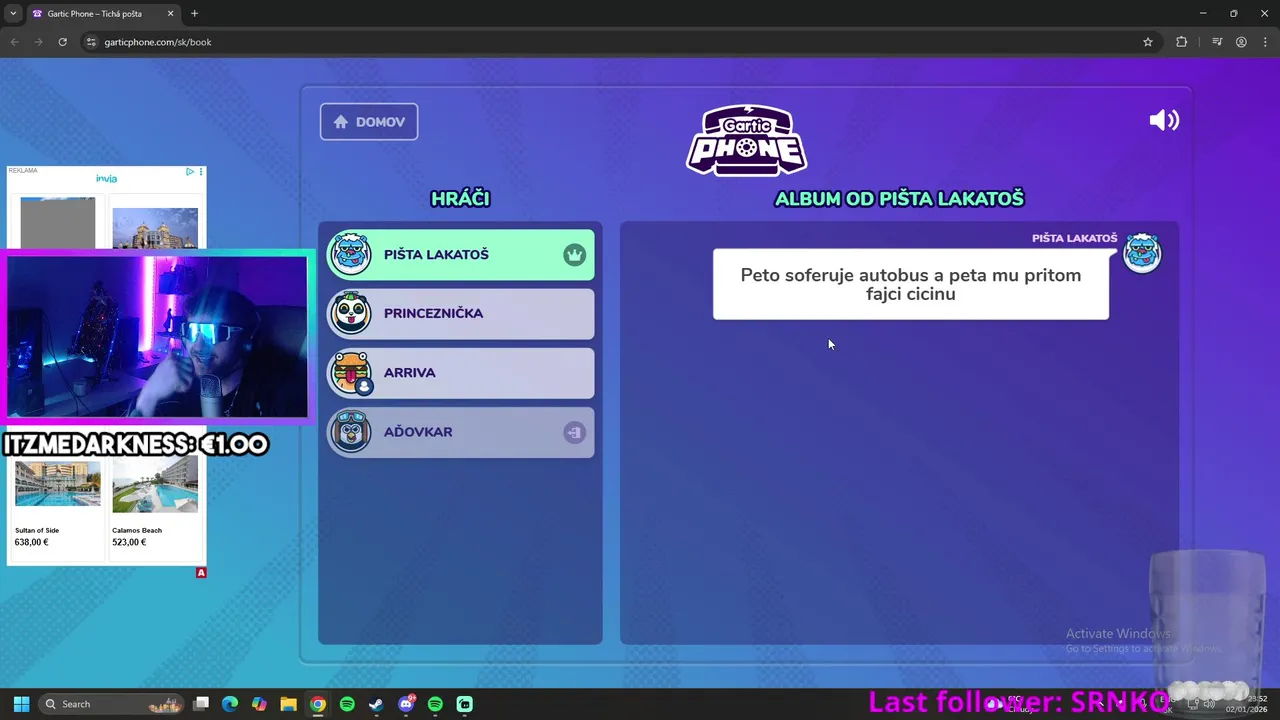Click the browser forward arrow
Image resolution: width=1280 pixels, height=720 pixels.
[38, 42]
